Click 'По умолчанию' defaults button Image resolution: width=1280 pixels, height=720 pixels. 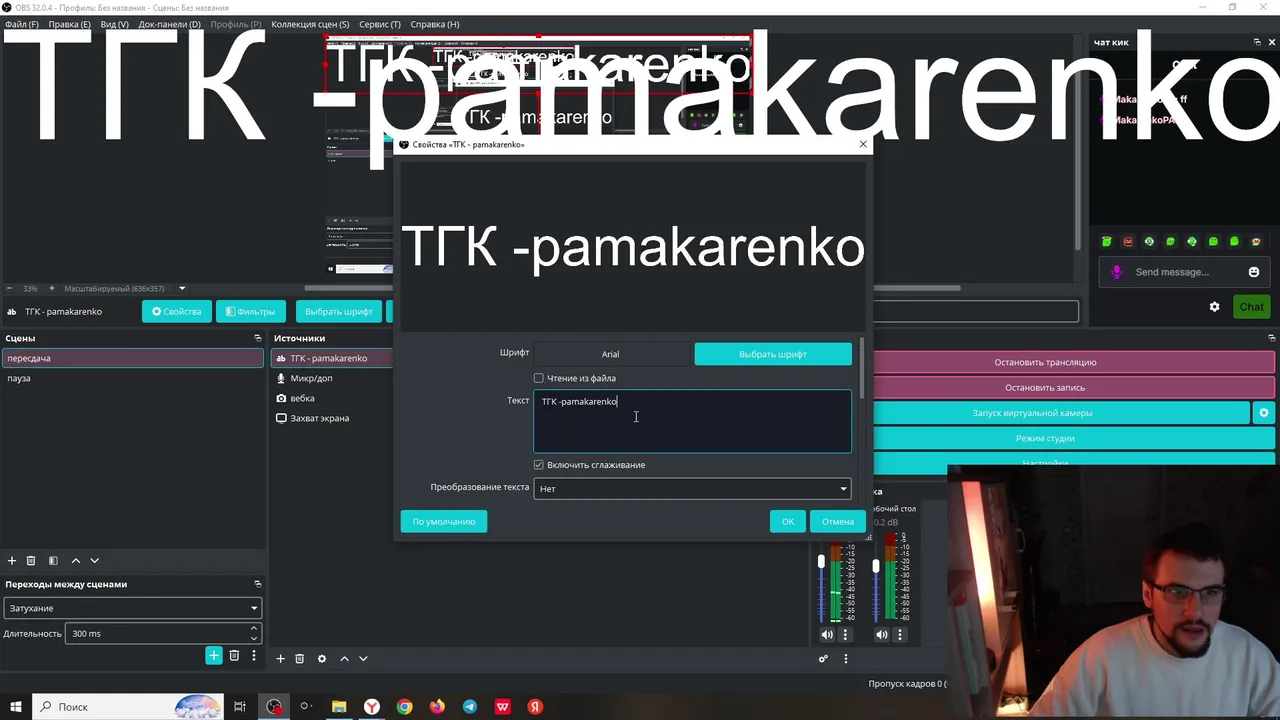tap(444, 522)
